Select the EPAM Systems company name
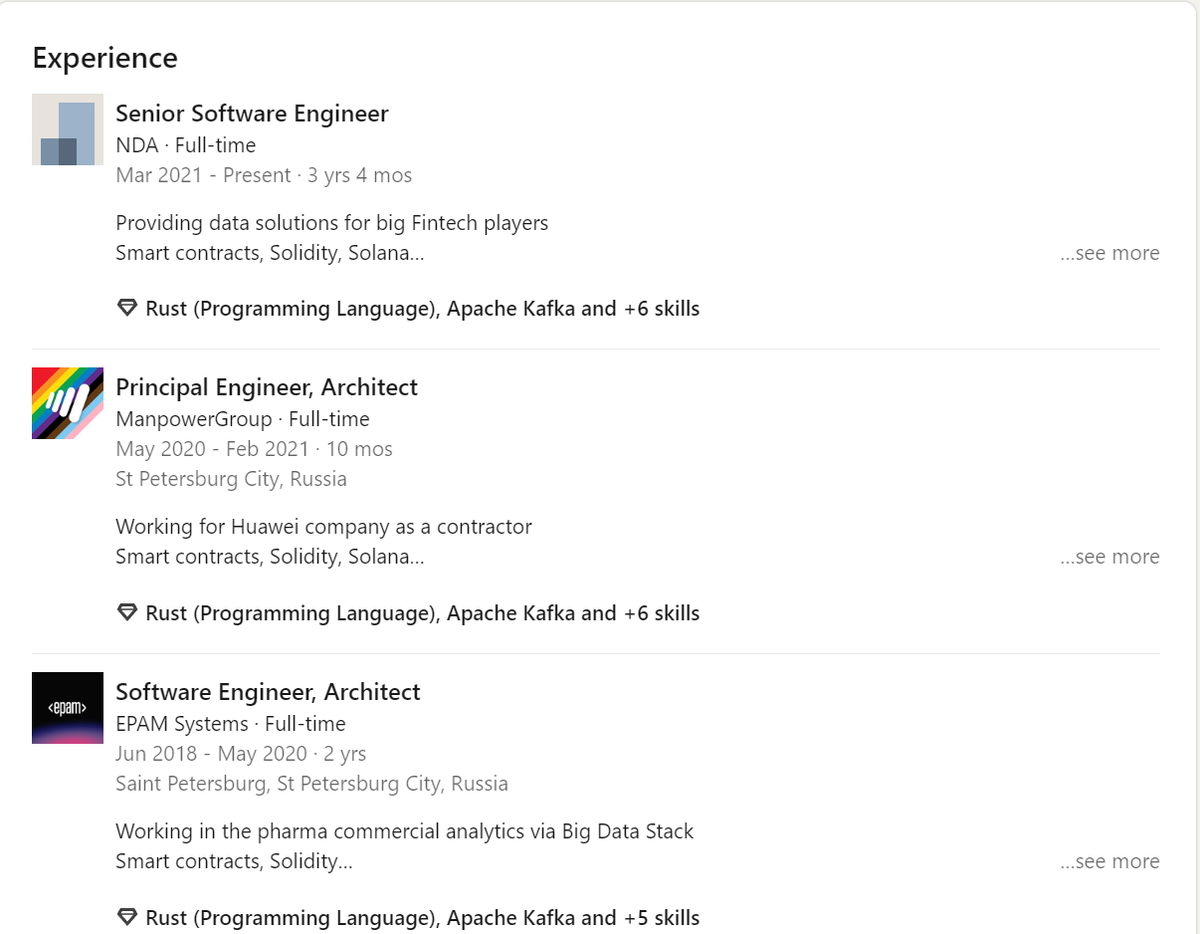Viewport: 1200px width, 934px height. pos(182,724)
